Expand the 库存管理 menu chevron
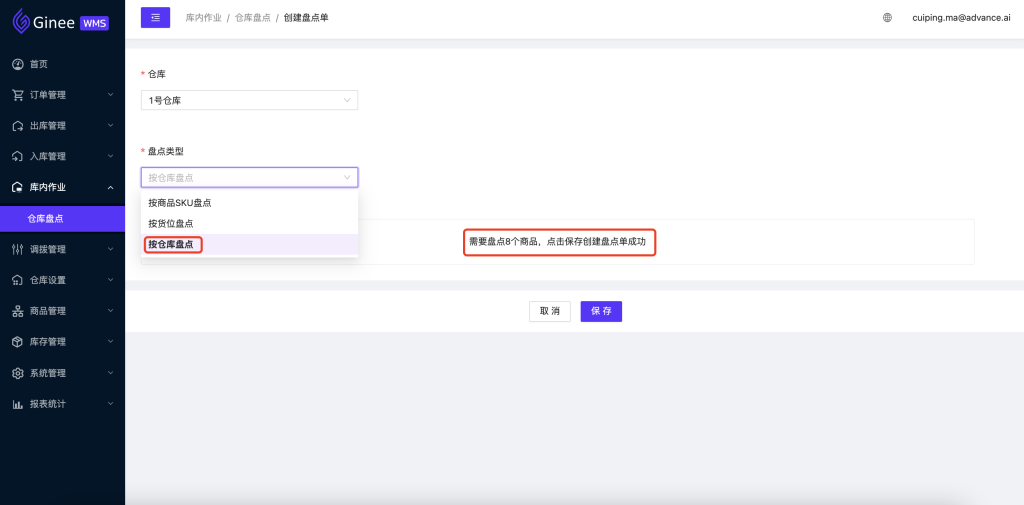The image size is (1024, 505). 110,342
